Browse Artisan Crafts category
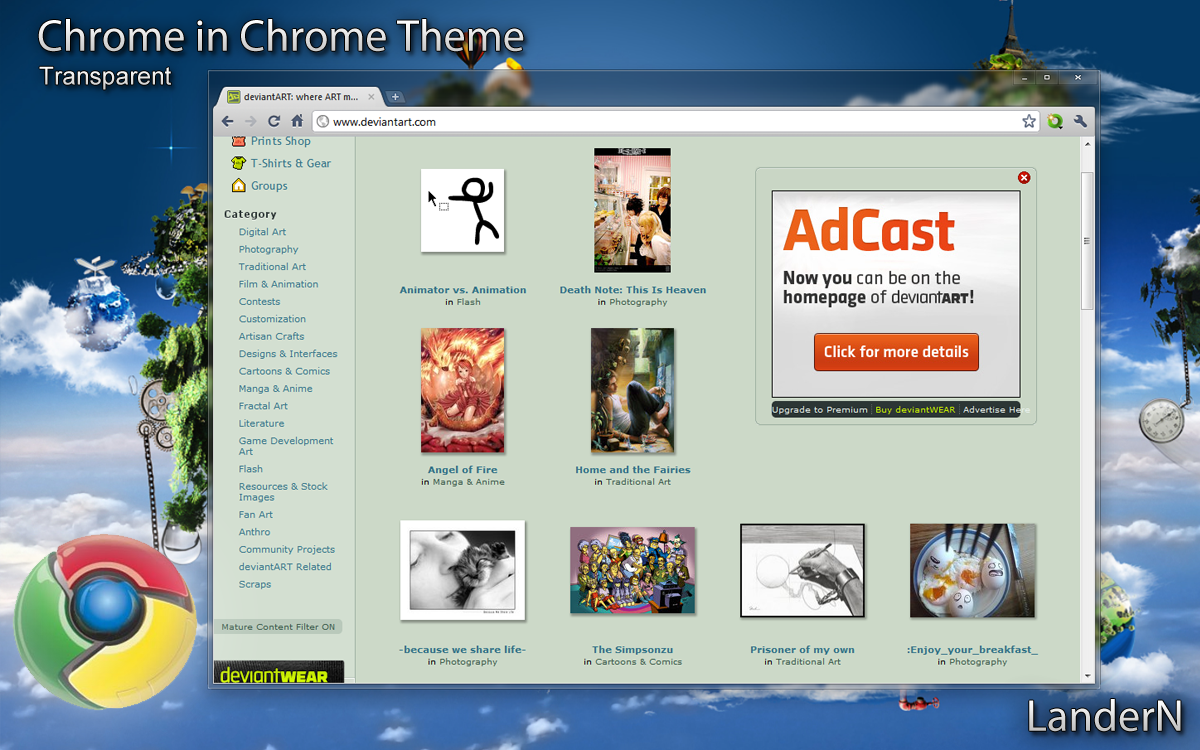 click(x=271, y=336)
